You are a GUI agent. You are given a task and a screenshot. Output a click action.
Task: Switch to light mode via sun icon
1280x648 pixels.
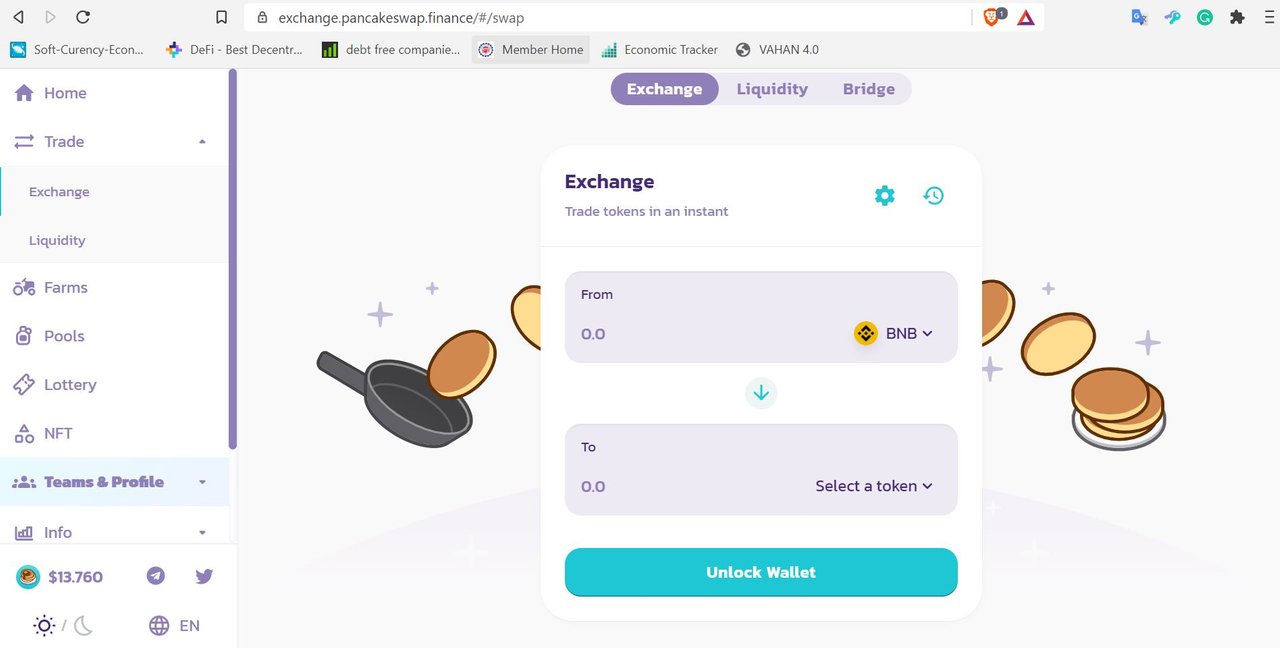tap(44, 626)
